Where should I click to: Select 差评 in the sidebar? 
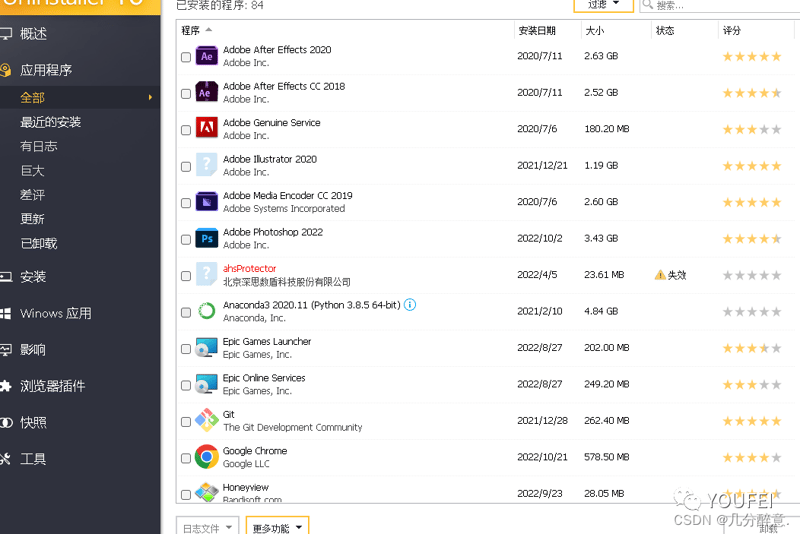[32, 195]
